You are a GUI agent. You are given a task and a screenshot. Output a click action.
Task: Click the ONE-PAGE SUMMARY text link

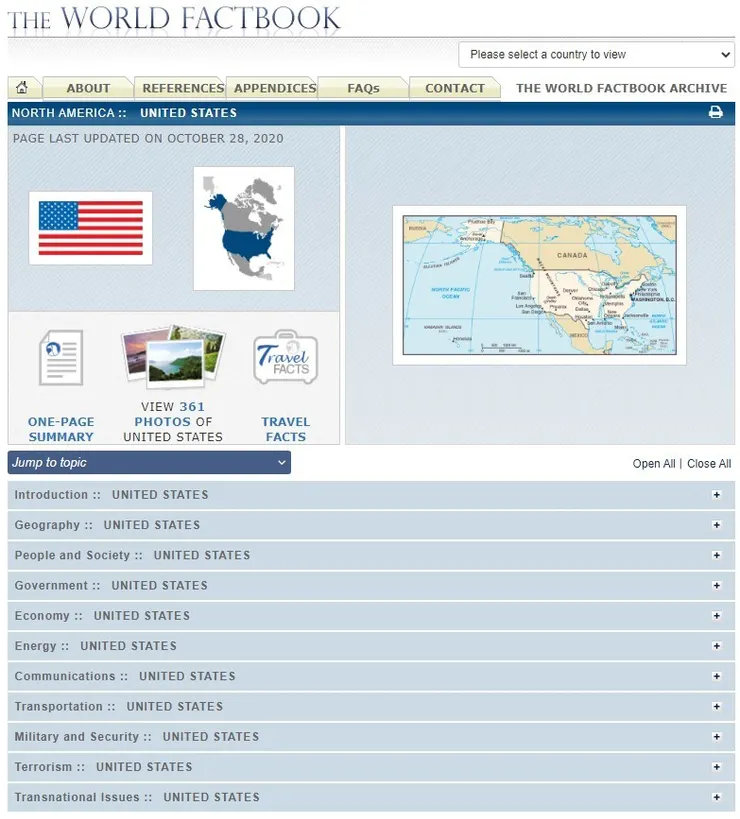coord(61,429)
